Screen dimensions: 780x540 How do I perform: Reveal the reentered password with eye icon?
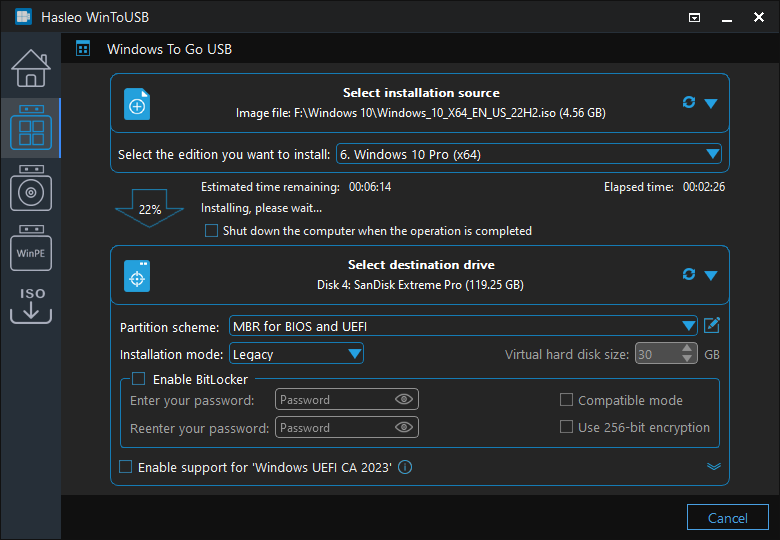(403, 427)
